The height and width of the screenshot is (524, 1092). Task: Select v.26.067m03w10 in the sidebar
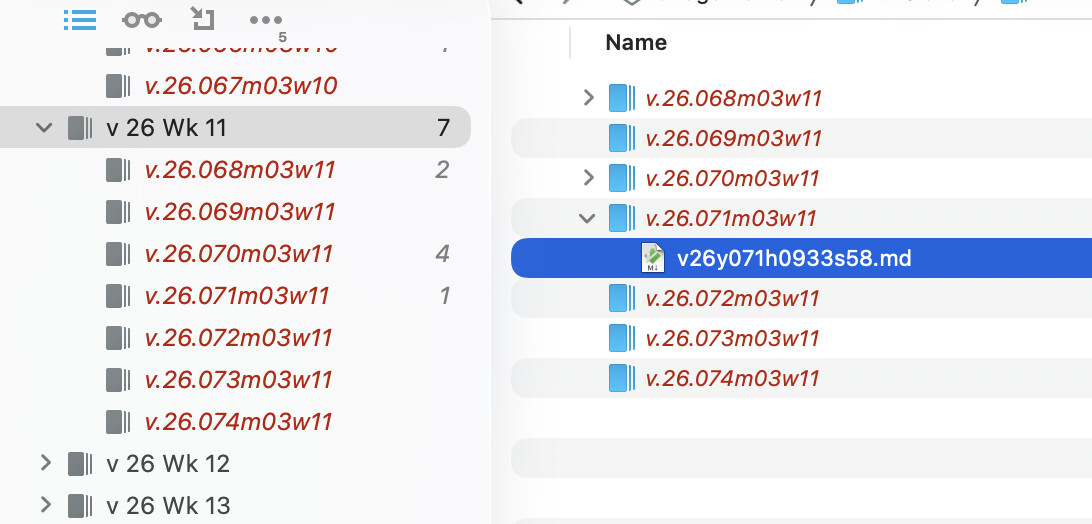(x=241, y=86)
